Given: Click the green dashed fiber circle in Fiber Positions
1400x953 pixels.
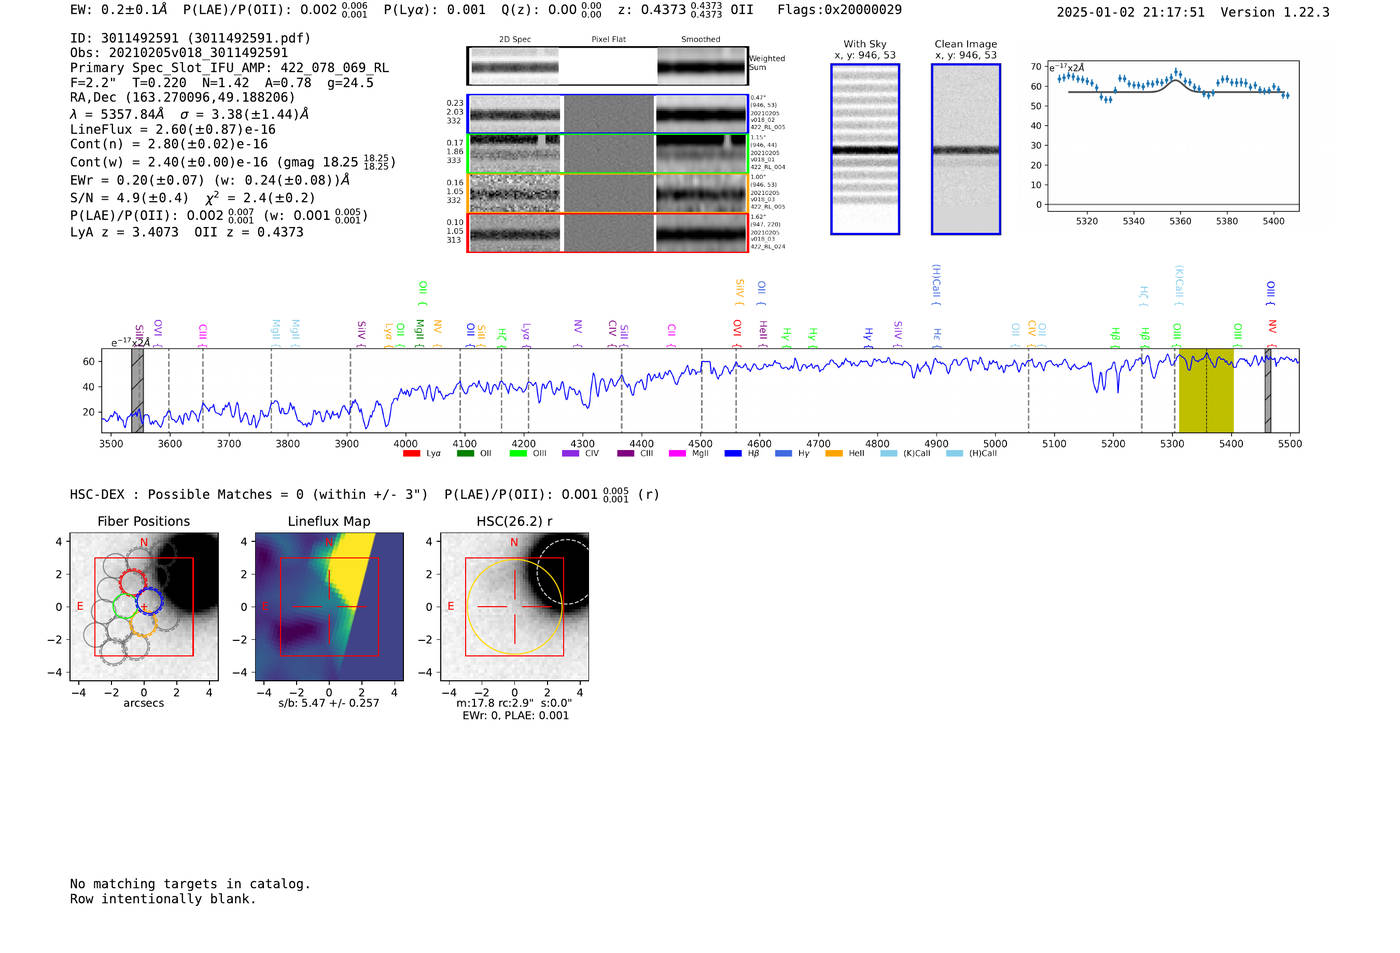Looking at the screenshot, I should tap(126, 606).
